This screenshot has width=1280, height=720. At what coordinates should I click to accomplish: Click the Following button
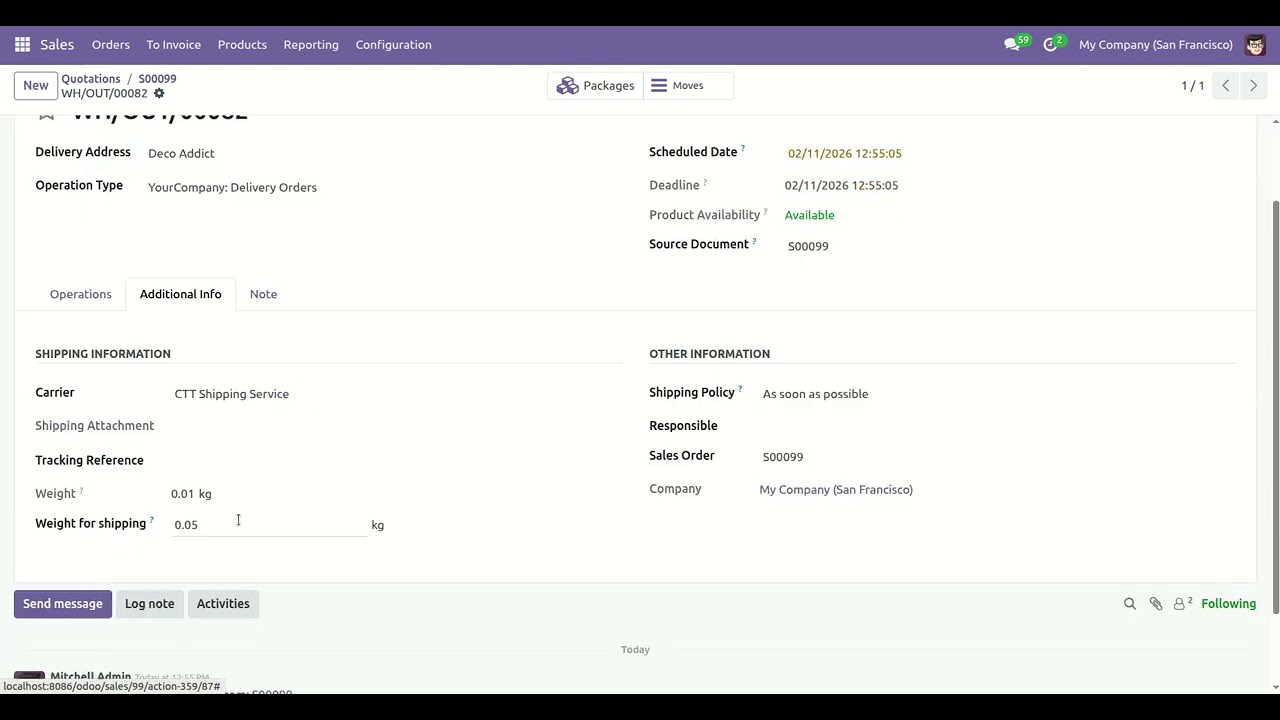tap(1228, 604)
